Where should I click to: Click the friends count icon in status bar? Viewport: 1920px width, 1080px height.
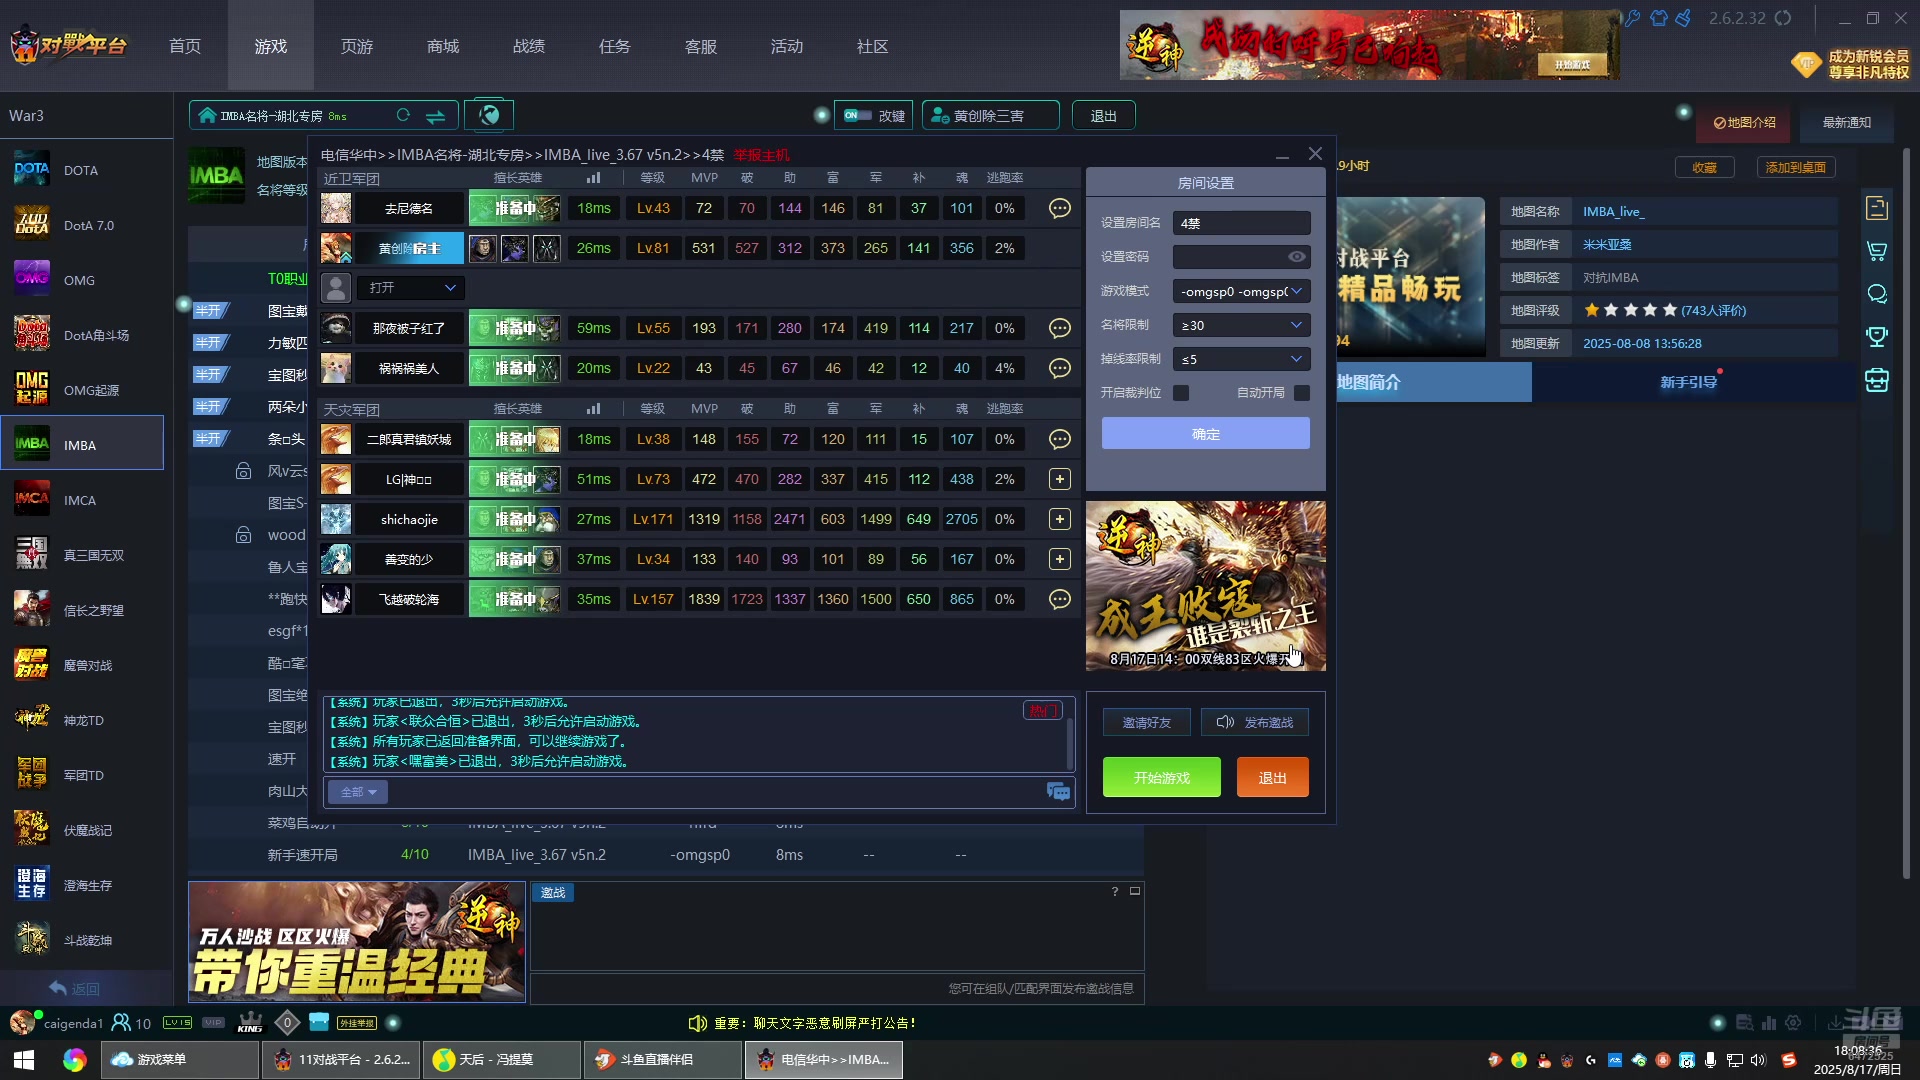(x=121, y=1023)
